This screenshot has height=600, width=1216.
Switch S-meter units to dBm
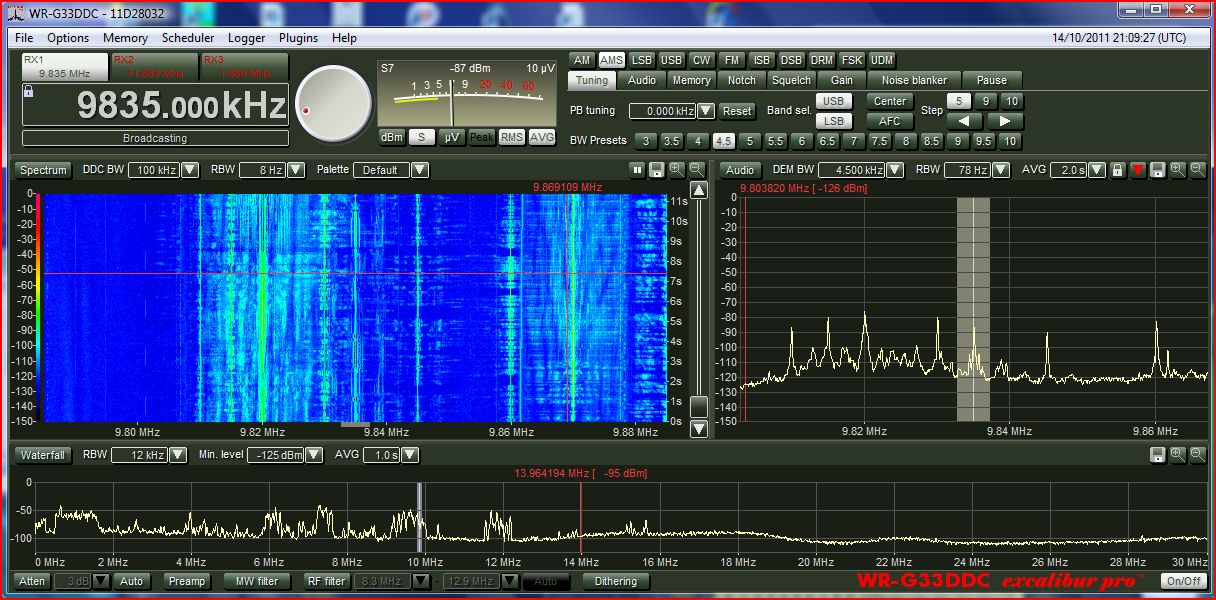(x=392, y=137)
